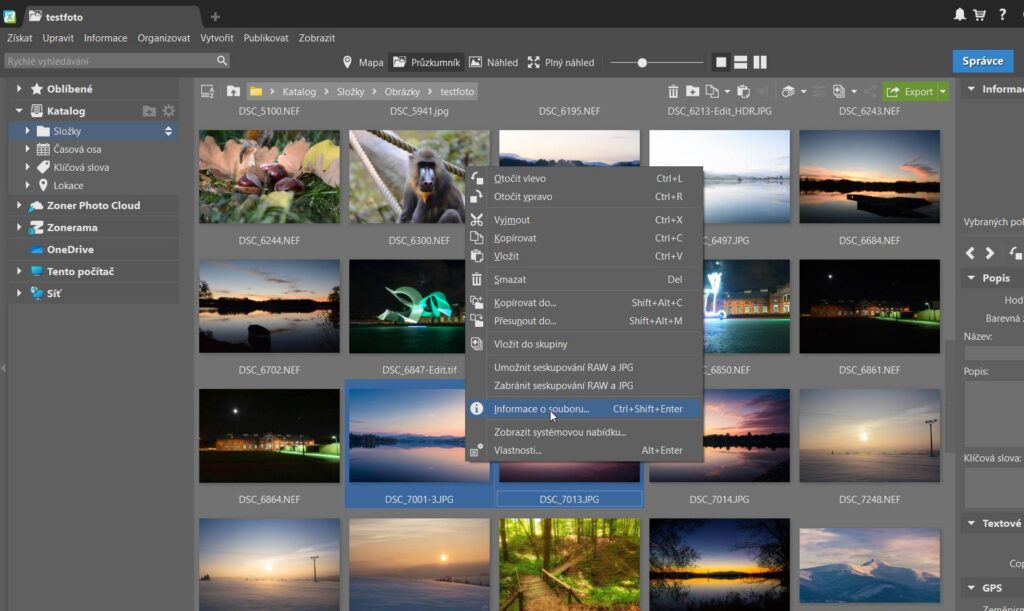
Task: Choose Otočit vlevo from context menu
Action: (584, 178)
